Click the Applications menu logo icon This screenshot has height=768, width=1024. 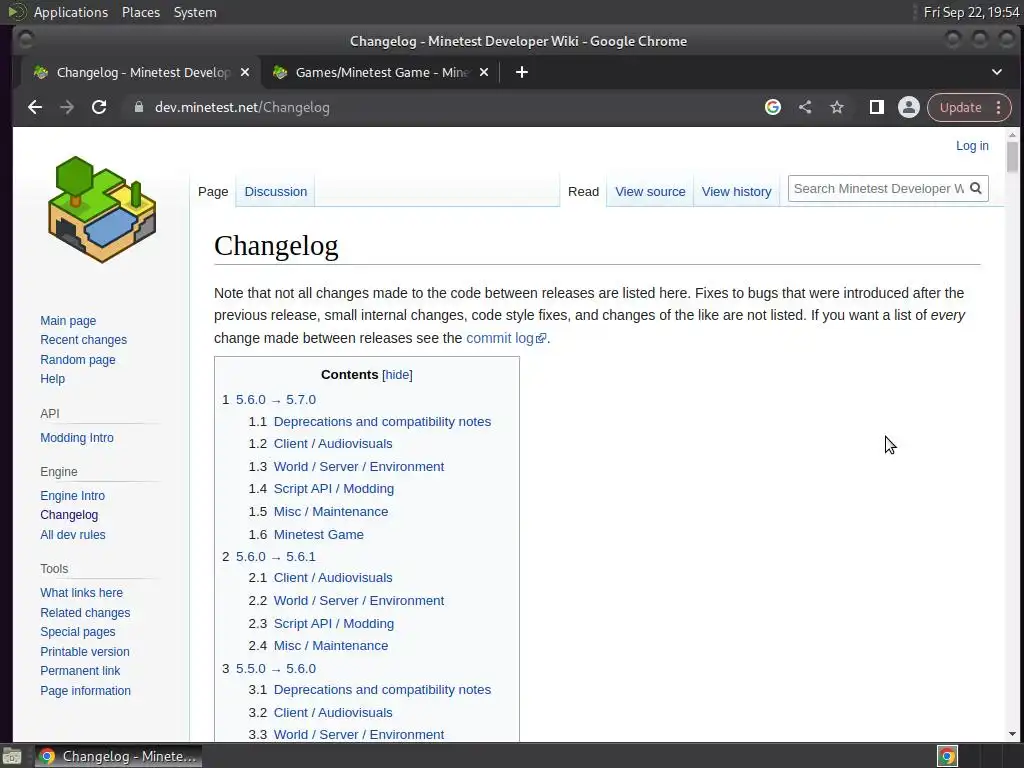click(x=16, y=12)
